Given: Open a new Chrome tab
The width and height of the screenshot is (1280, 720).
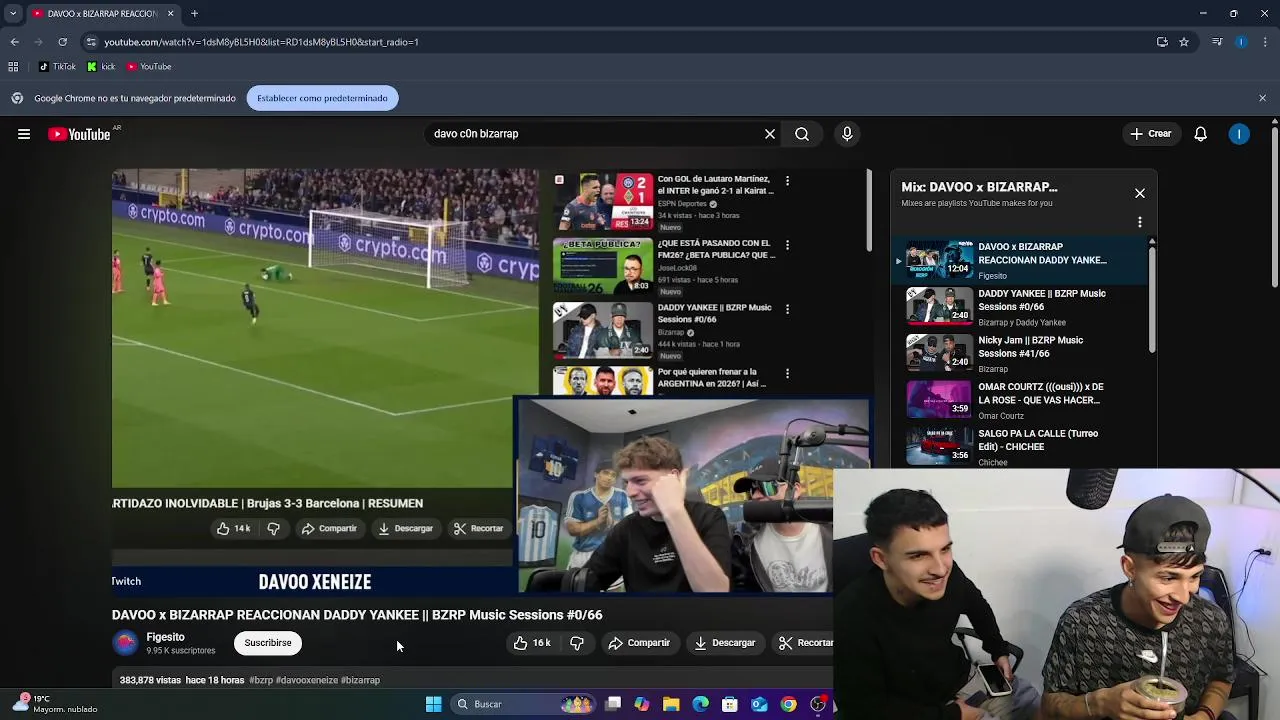Looking at the screenshot, I should pos(194,14).
